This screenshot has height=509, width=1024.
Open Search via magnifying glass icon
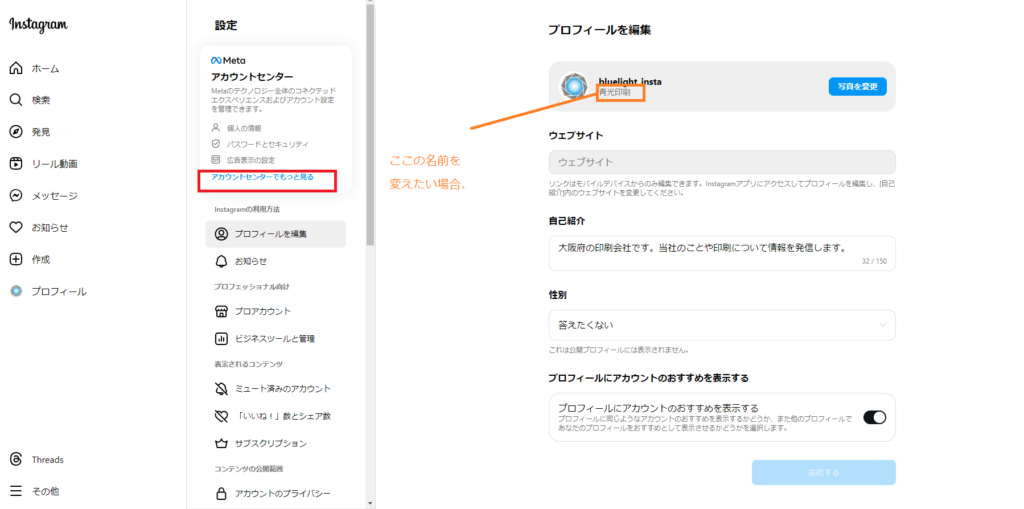[16, 100]
